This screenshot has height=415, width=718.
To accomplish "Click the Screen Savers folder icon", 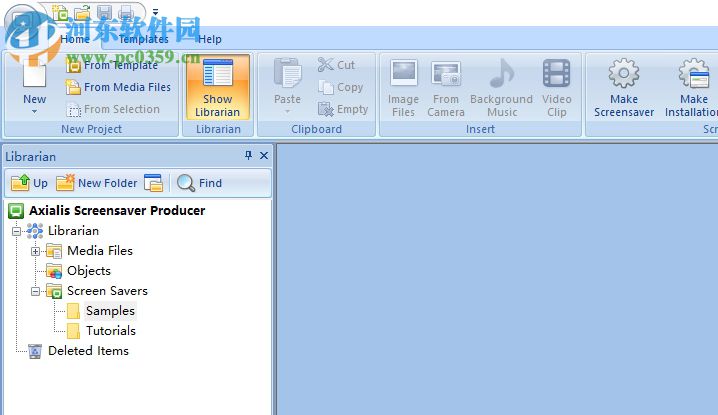I will pos(54,291).
